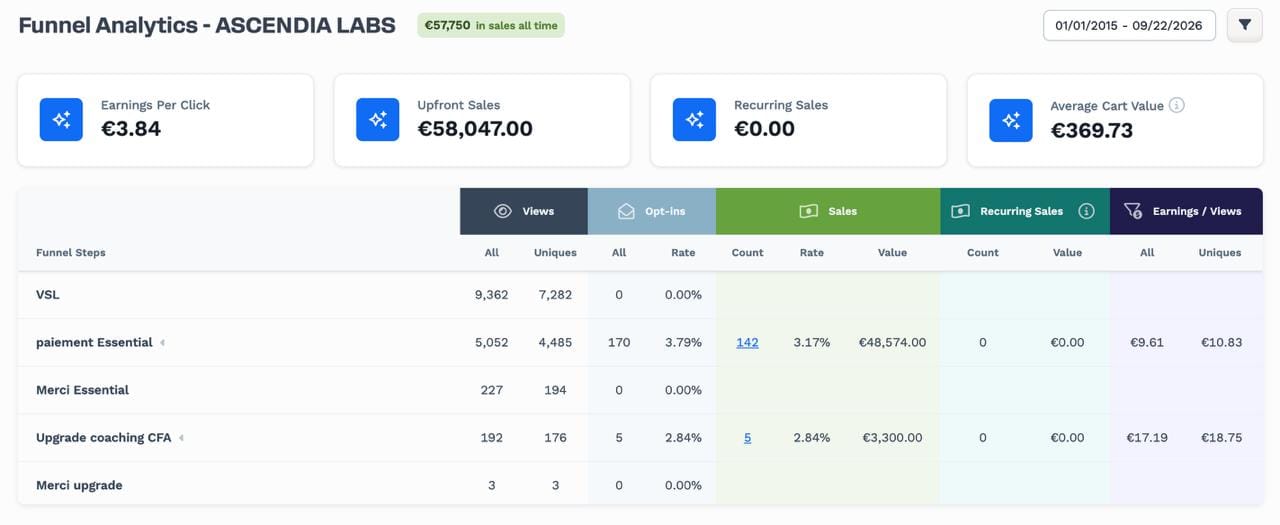Click the €58,047.00 Upfront Sales value
This screenshot has height=525, width=1280.
click(x=475, y=129)
